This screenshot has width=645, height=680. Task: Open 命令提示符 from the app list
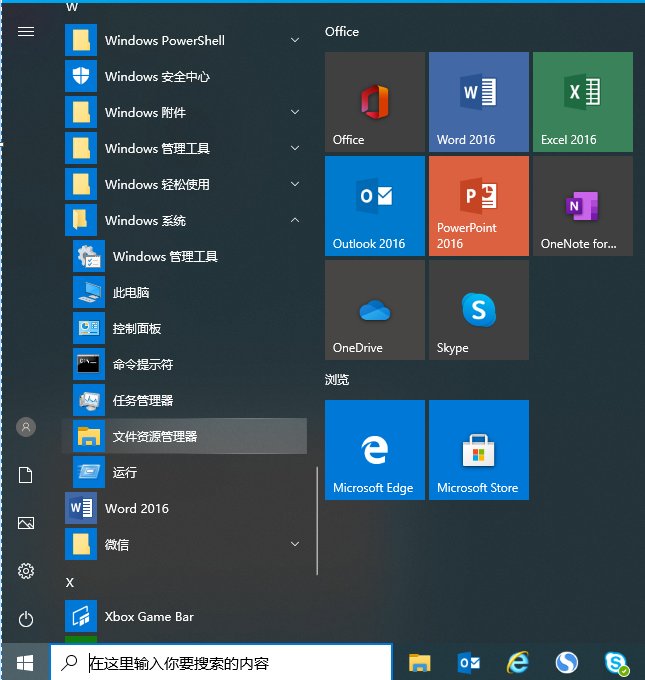point(143,365)
